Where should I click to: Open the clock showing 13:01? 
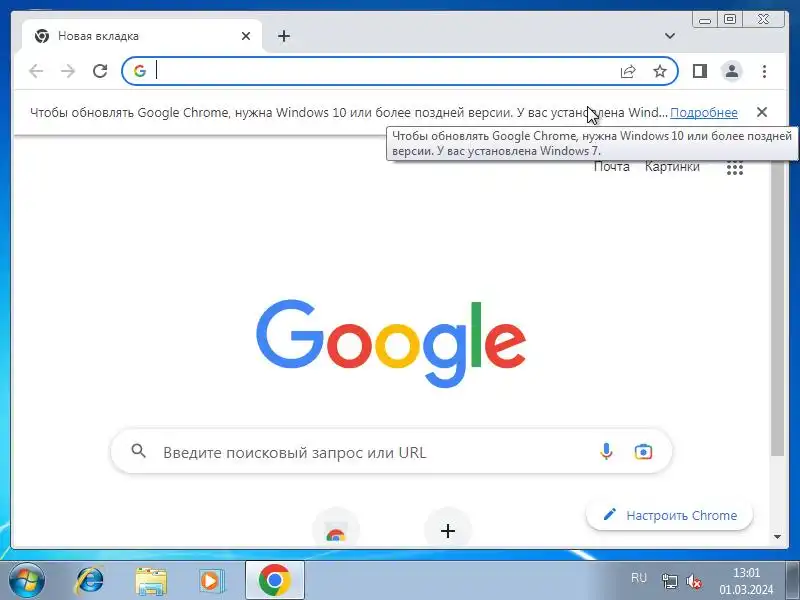click(746, 581)
